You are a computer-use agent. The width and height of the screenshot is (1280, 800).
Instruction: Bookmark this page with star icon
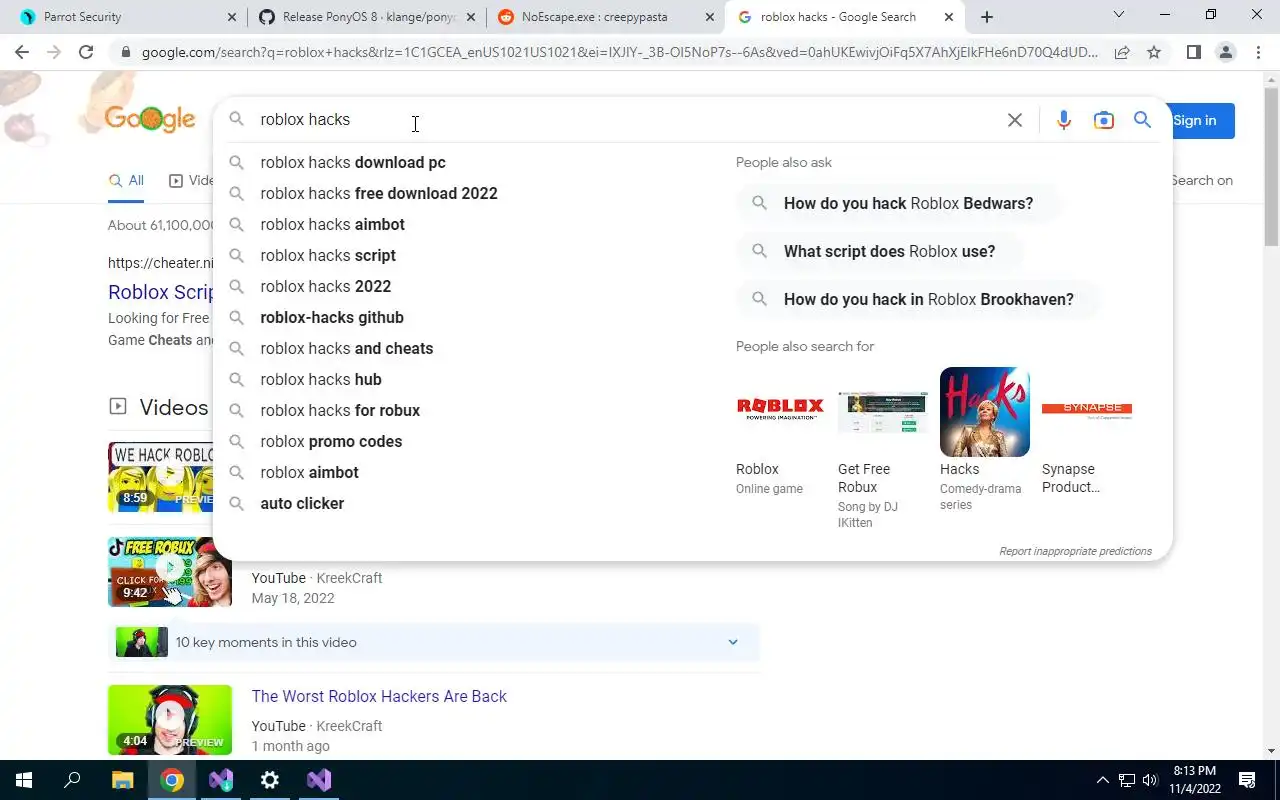[x=1154, y=52]
